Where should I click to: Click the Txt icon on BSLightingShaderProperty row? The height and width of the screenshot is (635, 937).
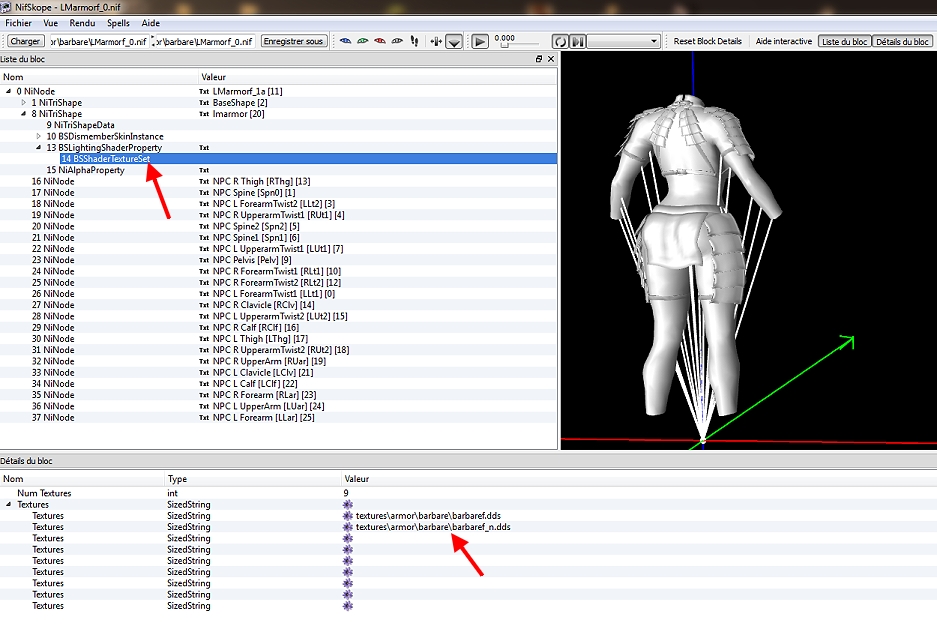coord(204,147)
